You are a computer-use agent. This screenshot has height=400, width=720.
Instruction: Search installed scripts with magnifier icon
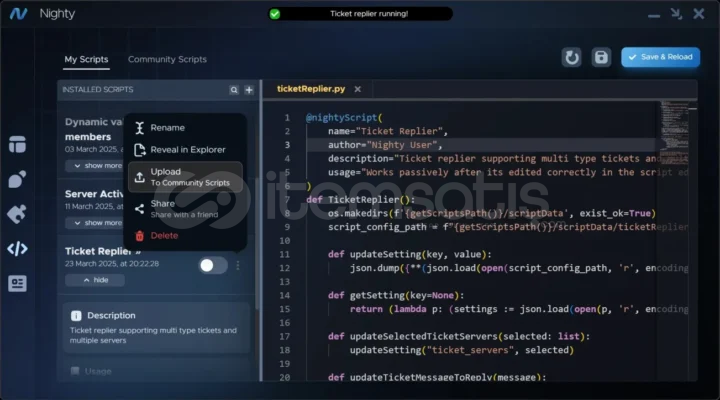pos(234,90)
